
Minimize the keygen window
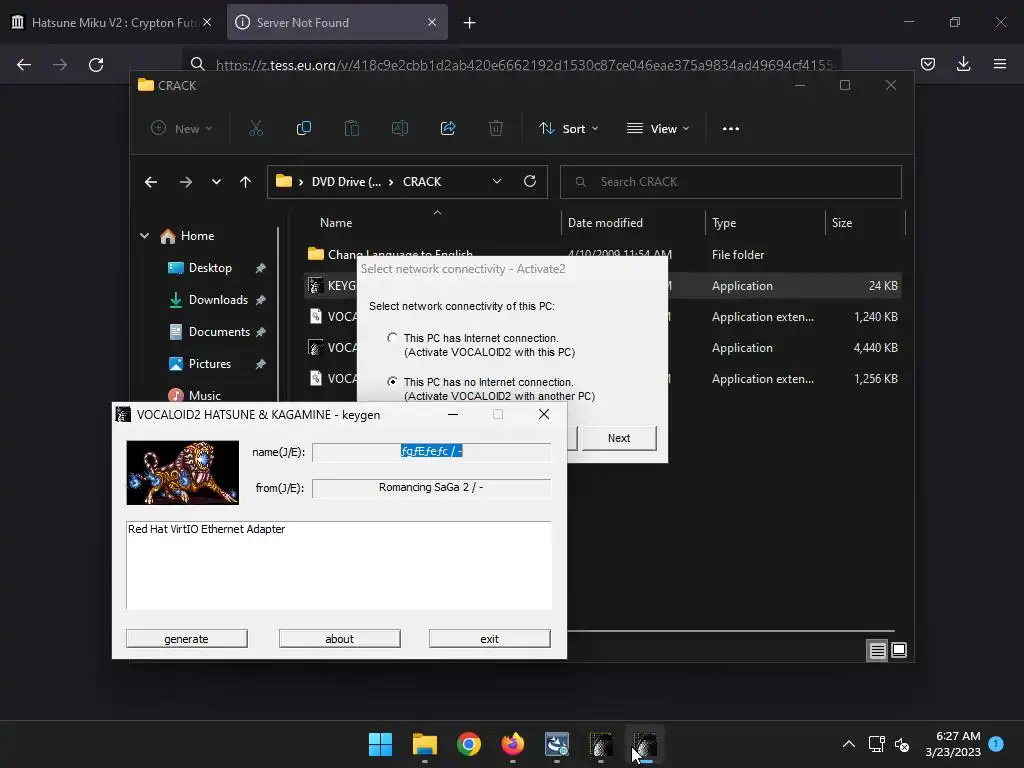tap(453, 414)
